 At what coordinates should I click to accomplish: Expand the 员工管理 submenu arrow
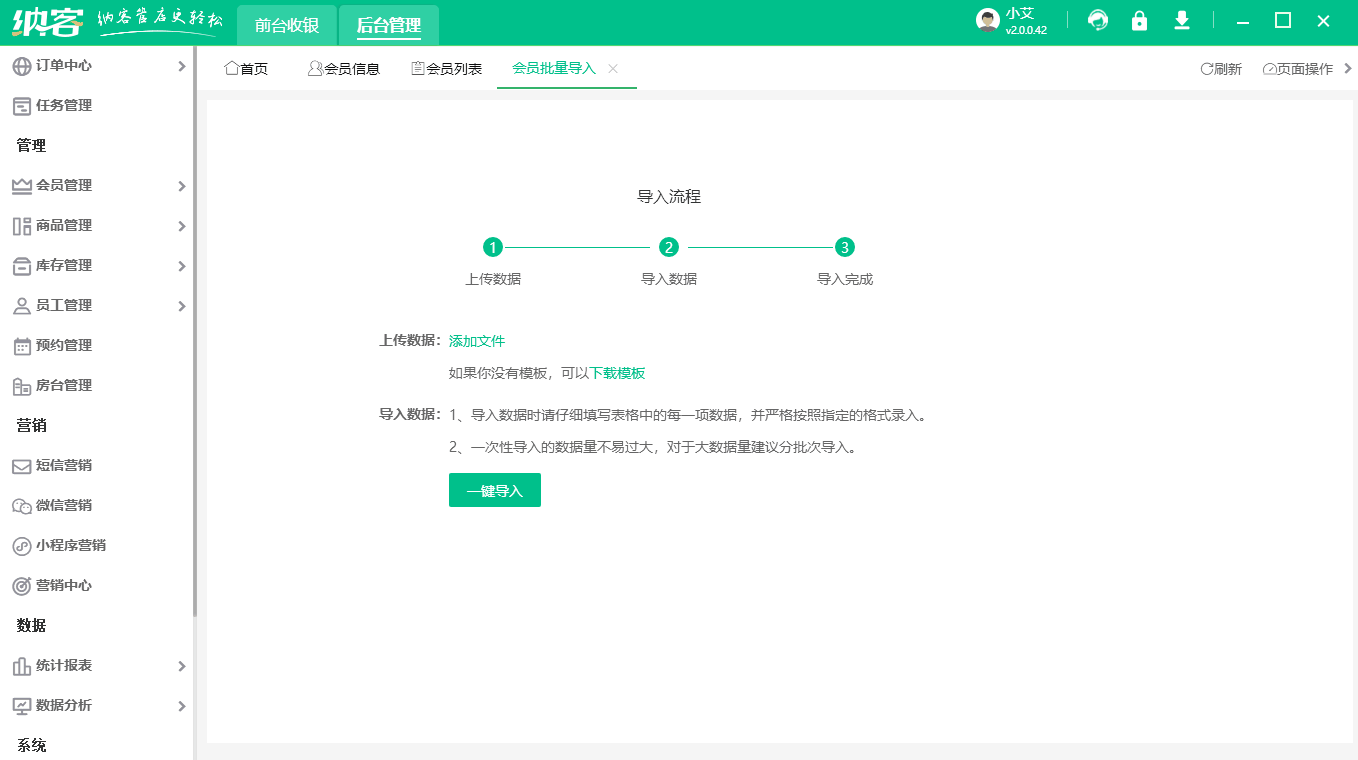click(181, 305)
